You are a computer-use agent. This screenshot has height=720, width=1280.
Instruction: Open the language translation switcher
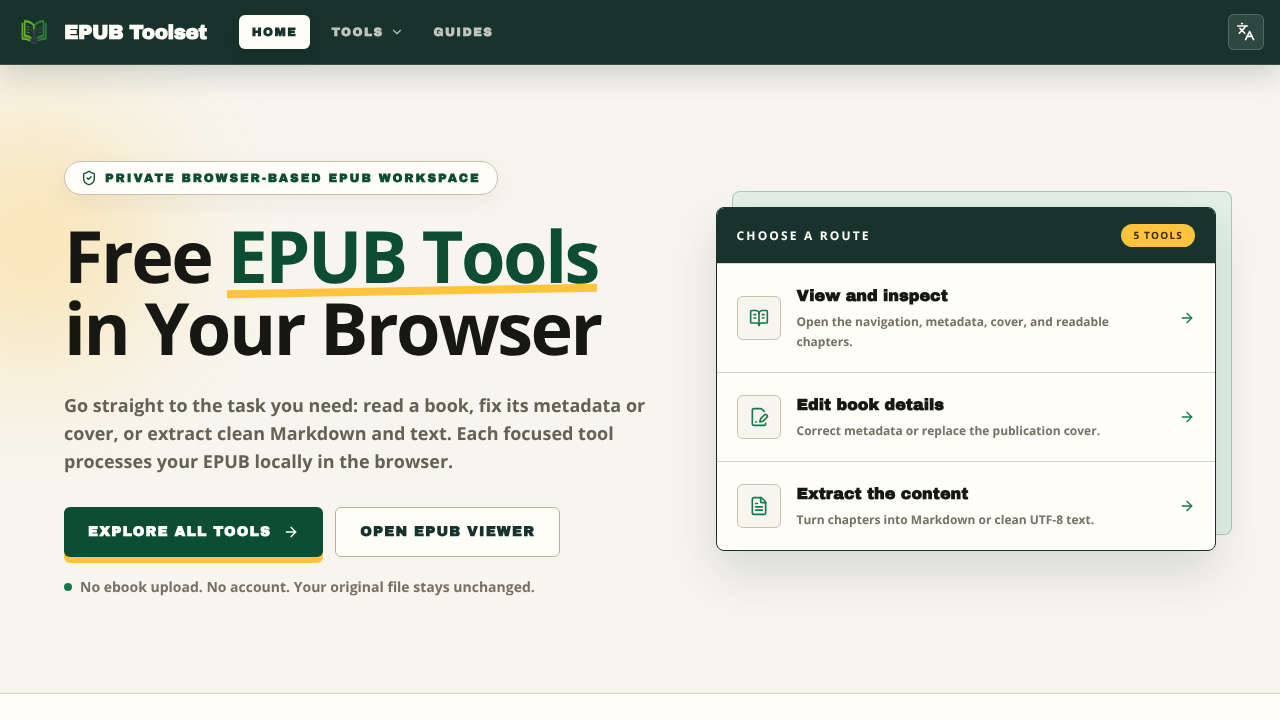pyautogui.click(x=1246, y=32)
